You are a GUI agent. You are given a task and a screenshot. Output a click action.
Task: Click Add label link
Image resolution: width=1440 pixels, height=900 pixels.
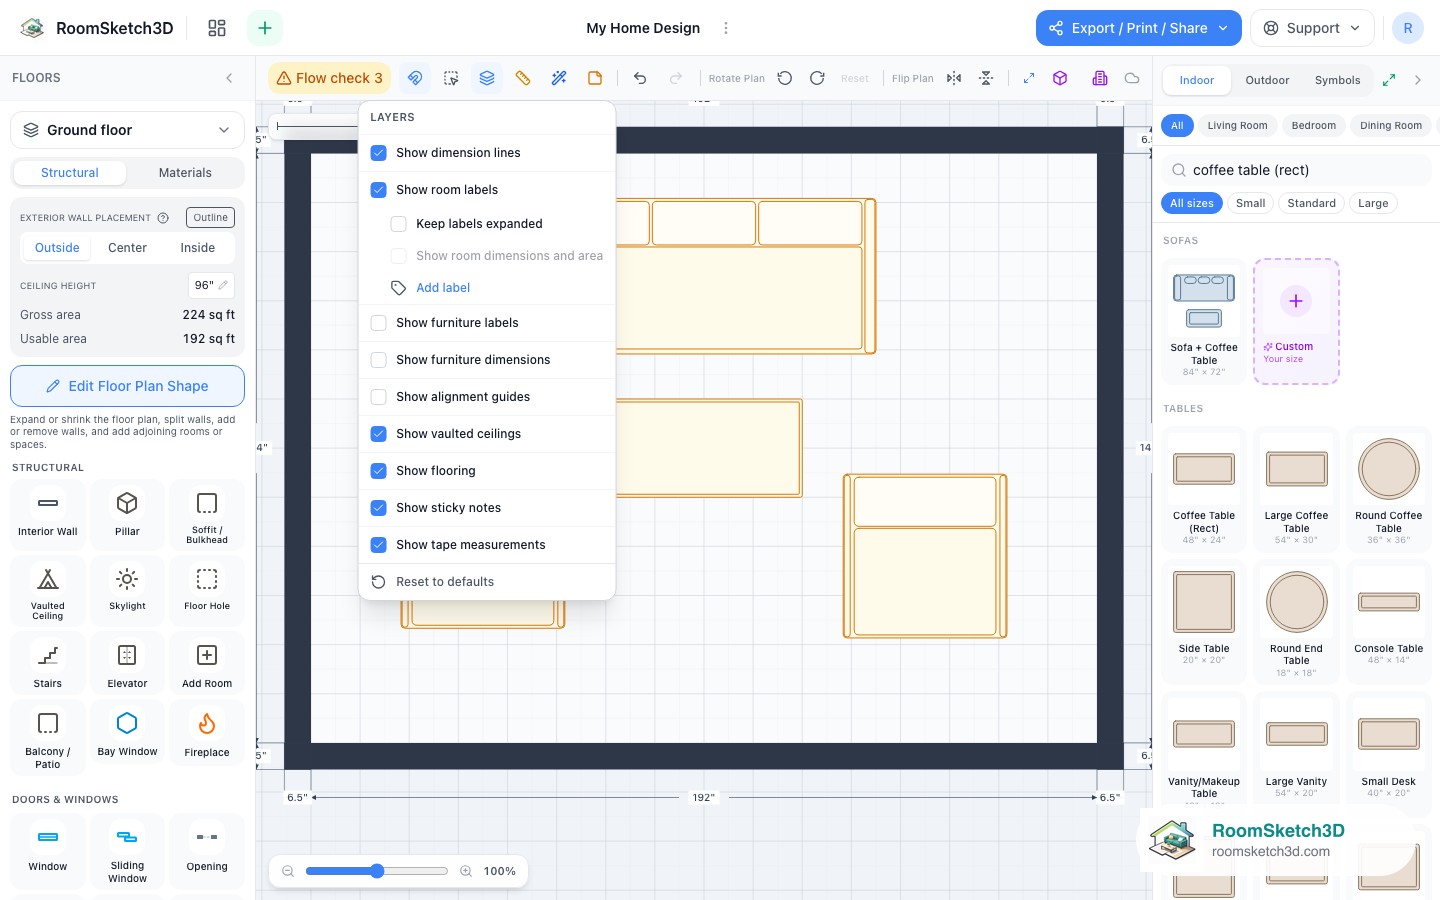[x=443, y=288]
